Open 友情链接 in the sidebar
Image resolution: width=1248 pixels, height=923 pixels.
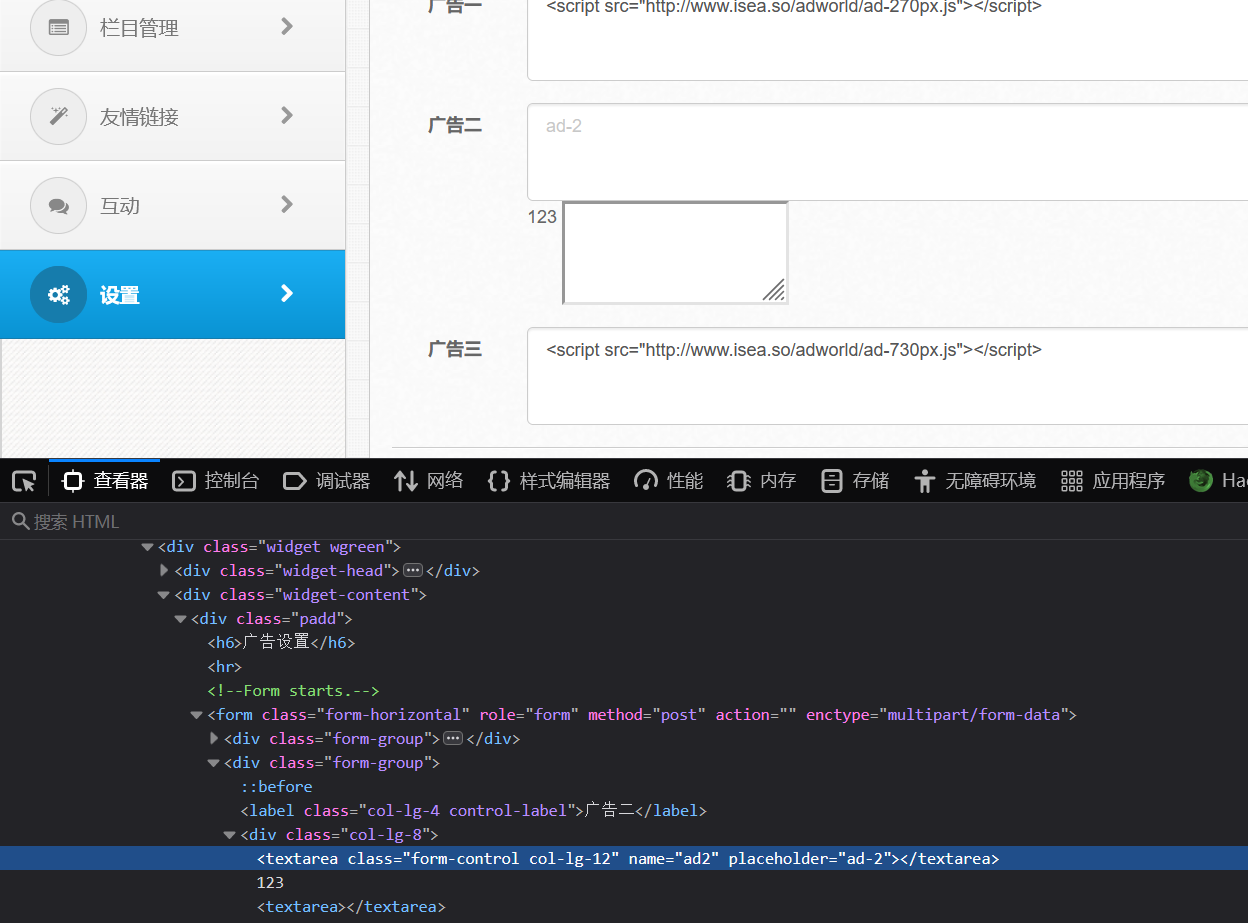172,116
